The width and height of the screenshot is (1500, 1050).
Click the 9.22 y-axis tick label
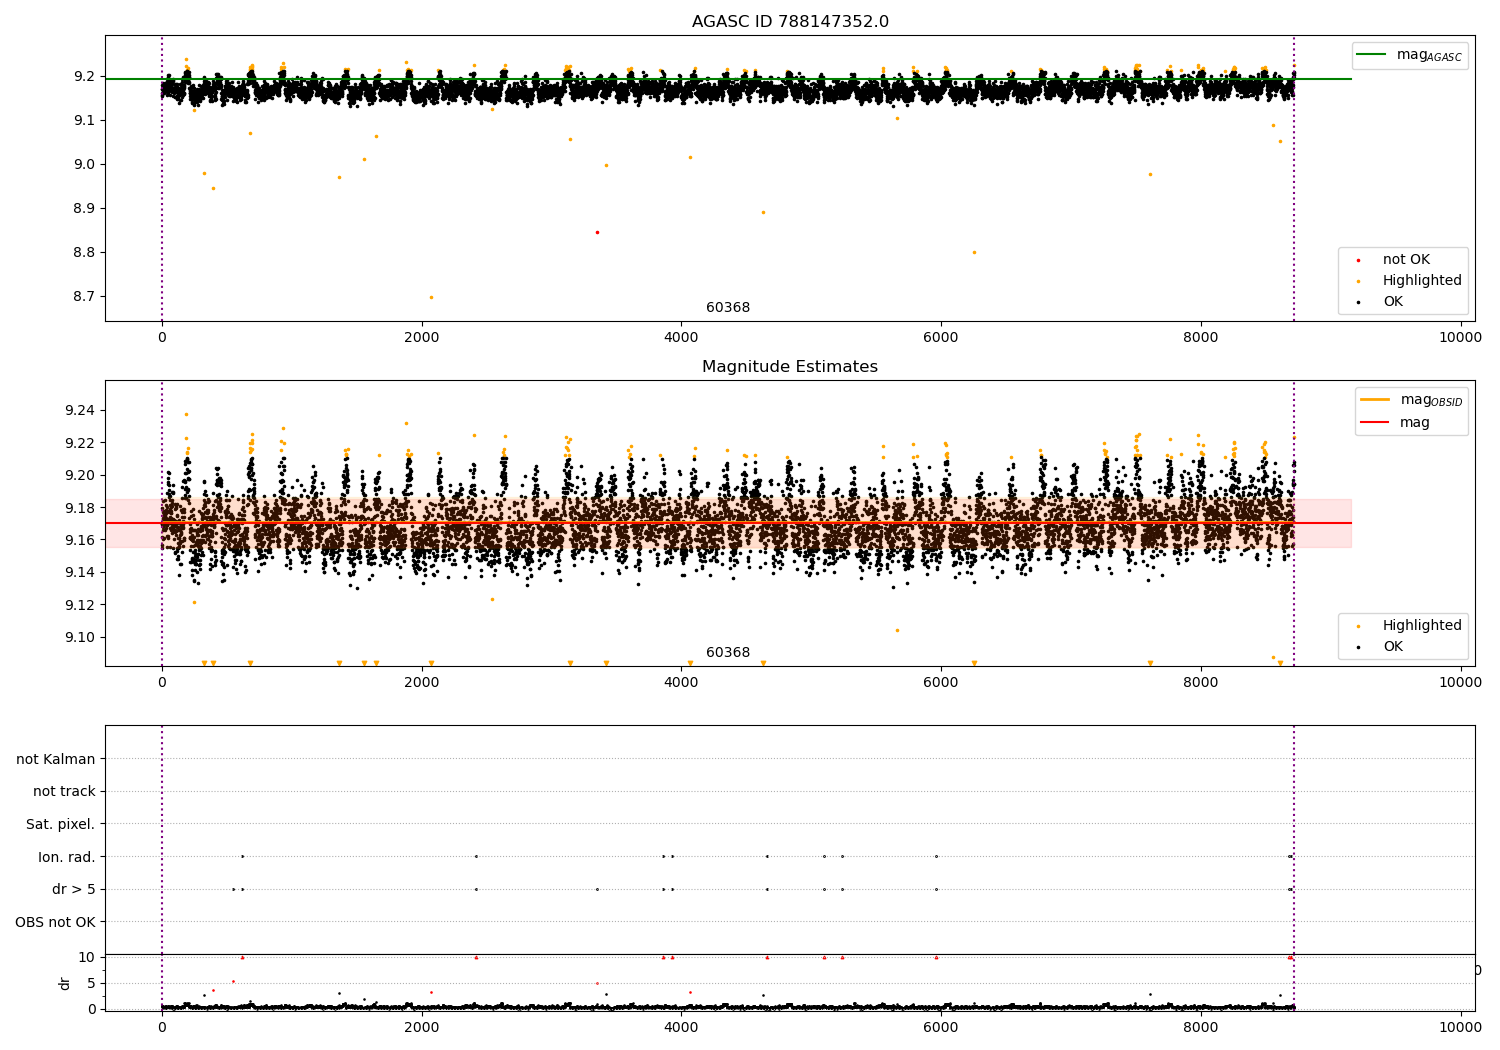coord(81,443)
